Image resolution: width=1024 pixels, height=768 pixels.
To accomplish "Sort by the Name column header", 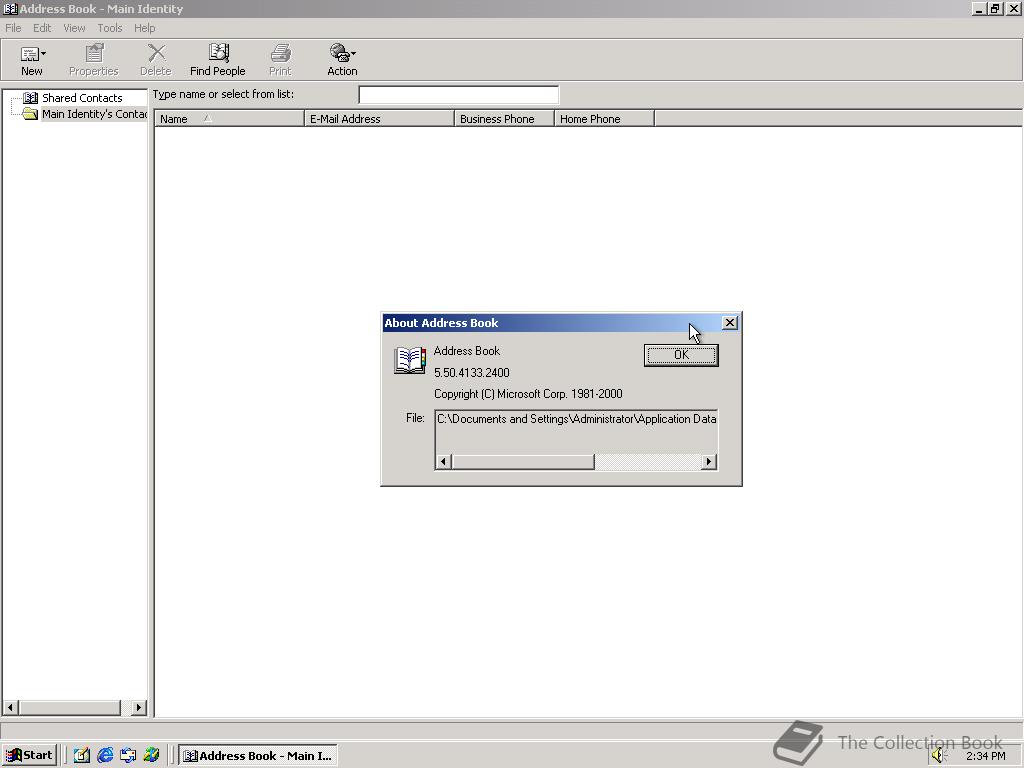I will click(x=229, y=119).
